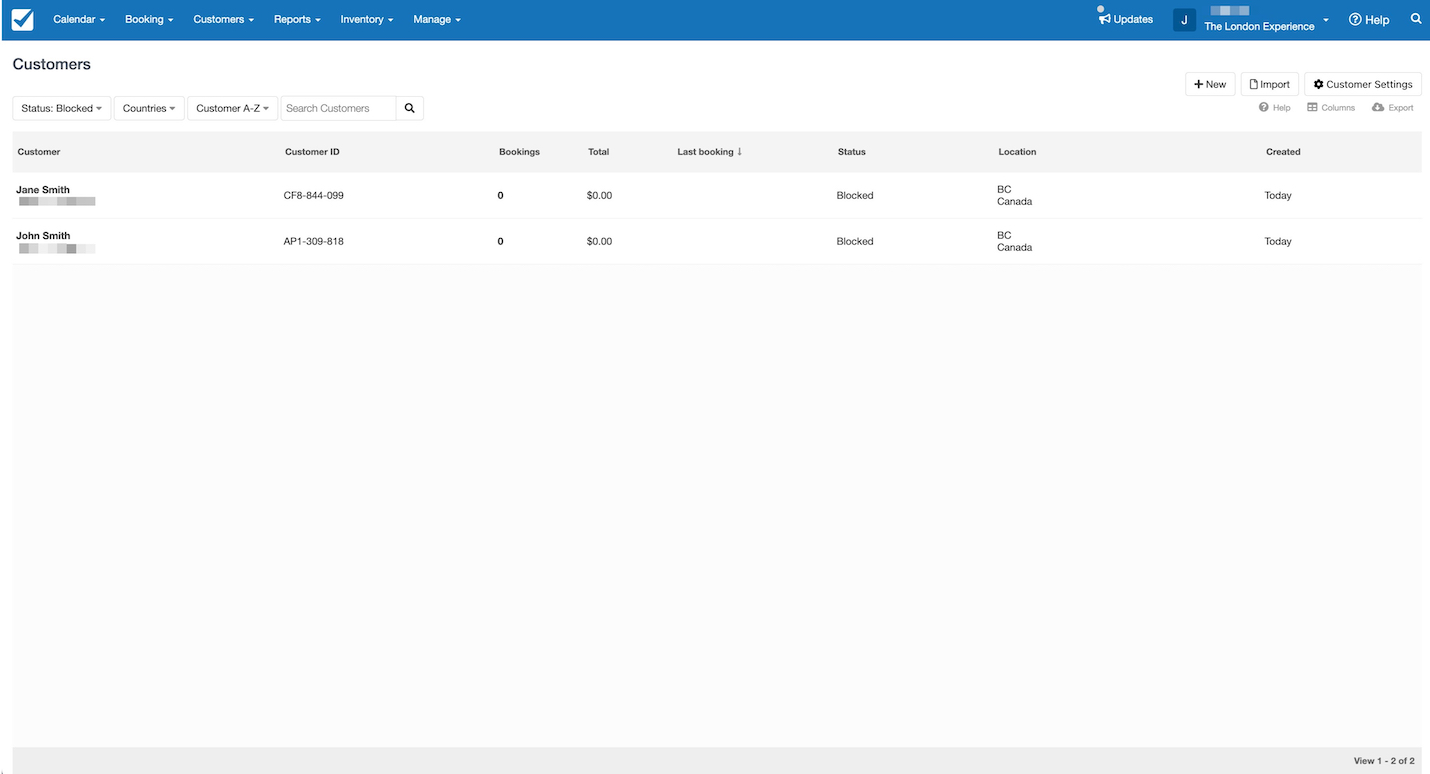The height and width of the screenshot is (774, 1430).
Task: Click the Customers page heading
Action: click(x=52, y=64)
